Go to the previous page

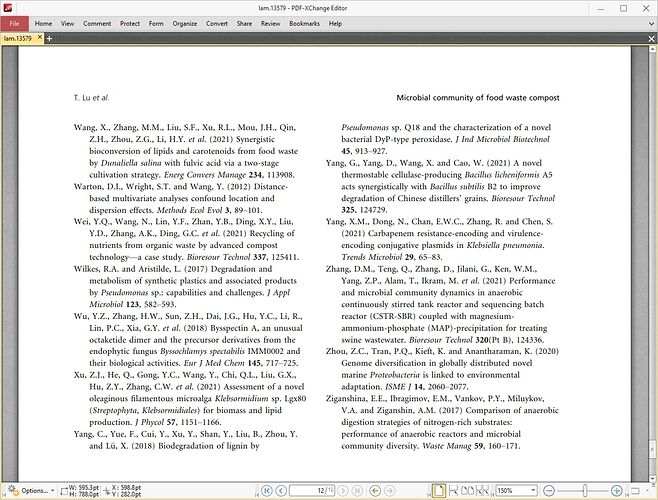[x=280, y=490]
